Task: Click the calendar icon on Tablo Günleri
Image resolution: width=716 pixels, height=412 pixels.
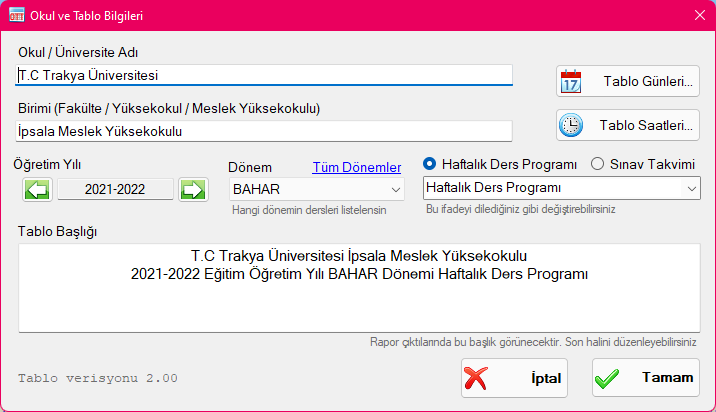Action: point(571,82)
